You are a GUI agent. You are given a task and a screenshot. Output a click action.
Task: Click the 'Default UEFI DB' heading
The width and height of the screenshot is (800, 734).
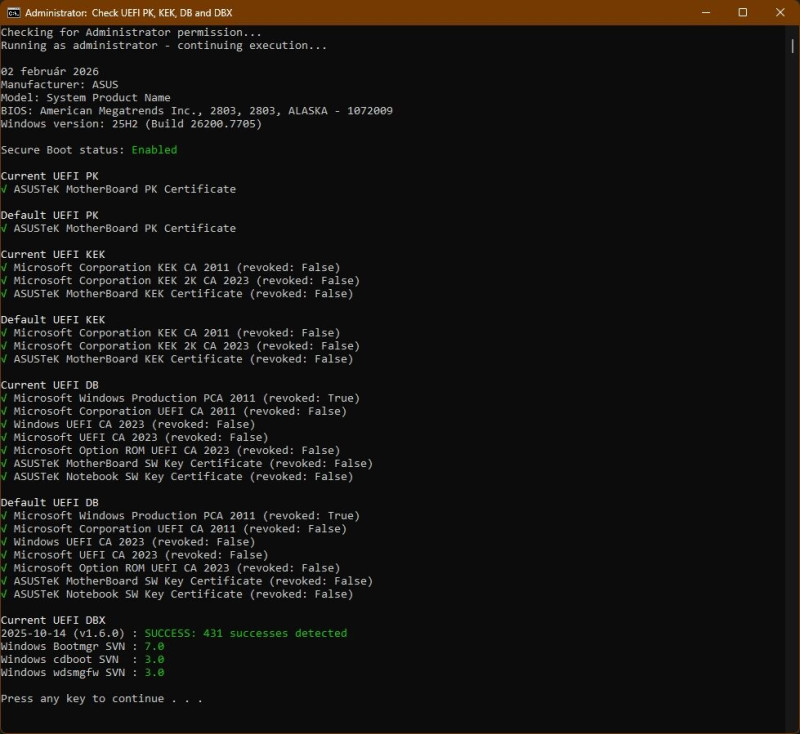(49, 502)
